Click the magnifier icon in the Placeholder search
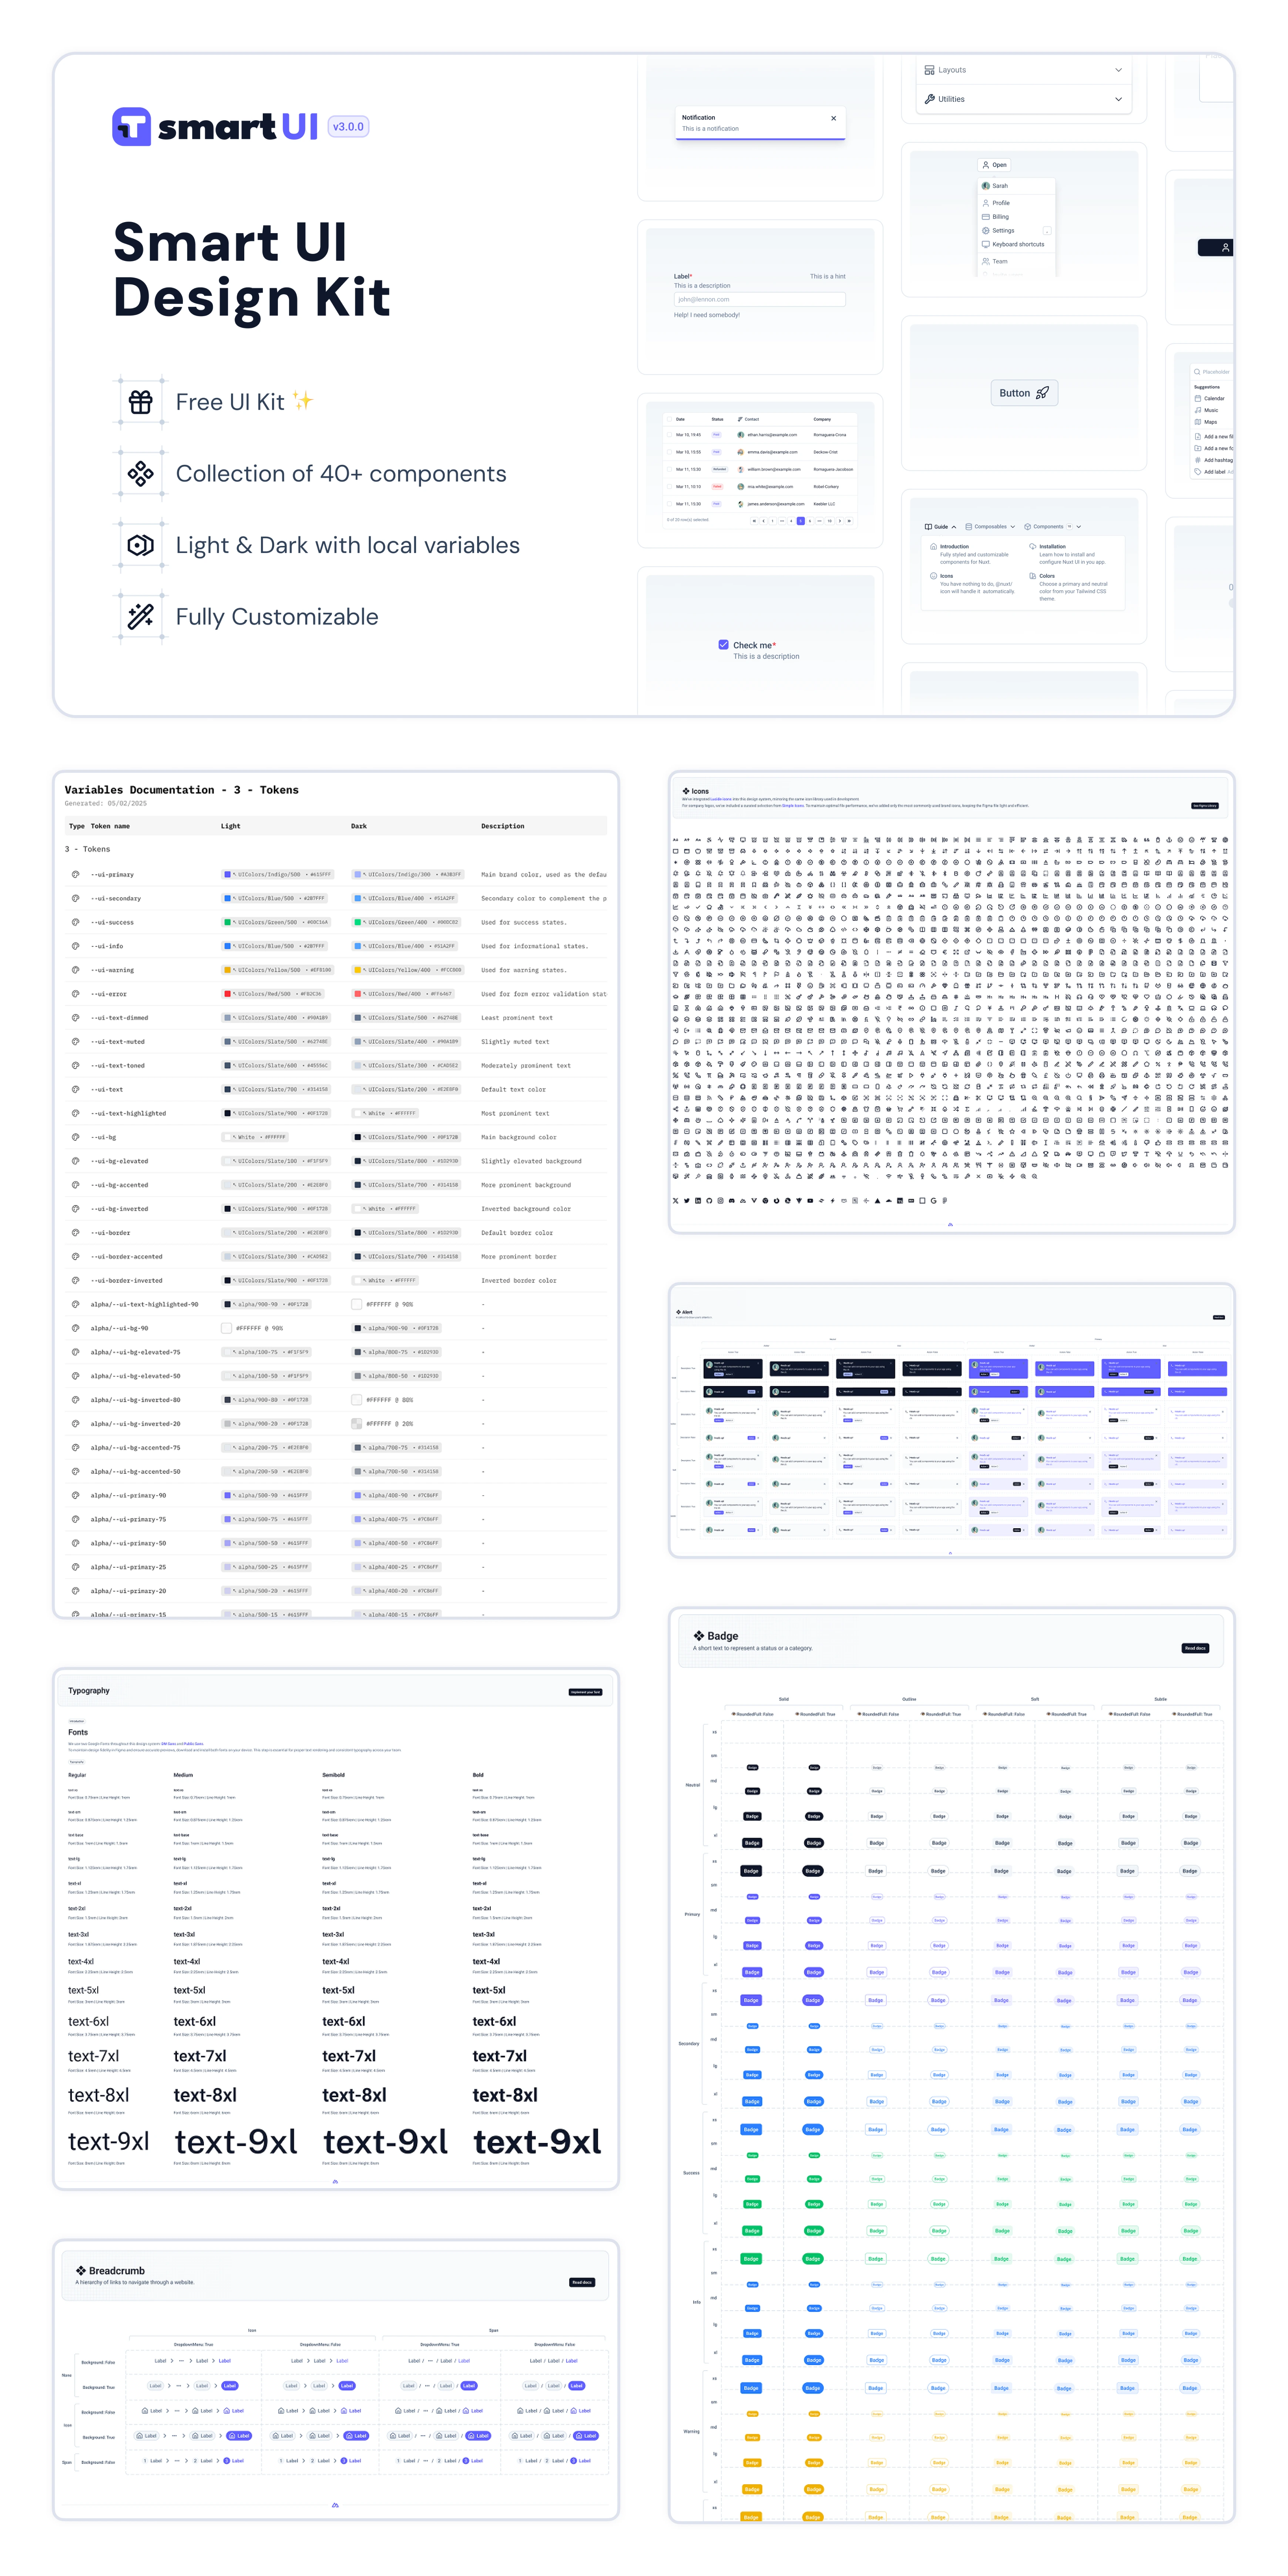The width and height of the screenshot is (1288, 2576). pyautogui.click(x=1197, y=372)
